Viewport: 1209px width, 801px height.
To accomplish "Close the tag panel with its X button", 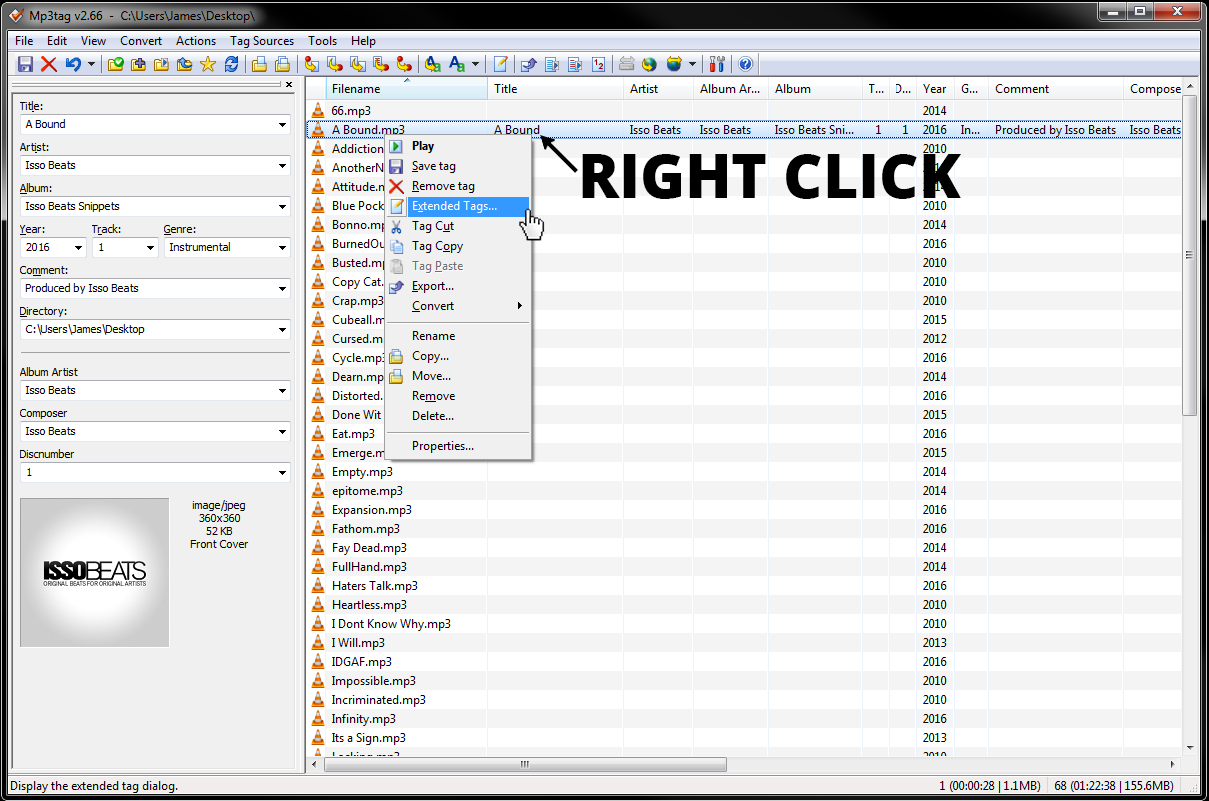I will 289,85.
